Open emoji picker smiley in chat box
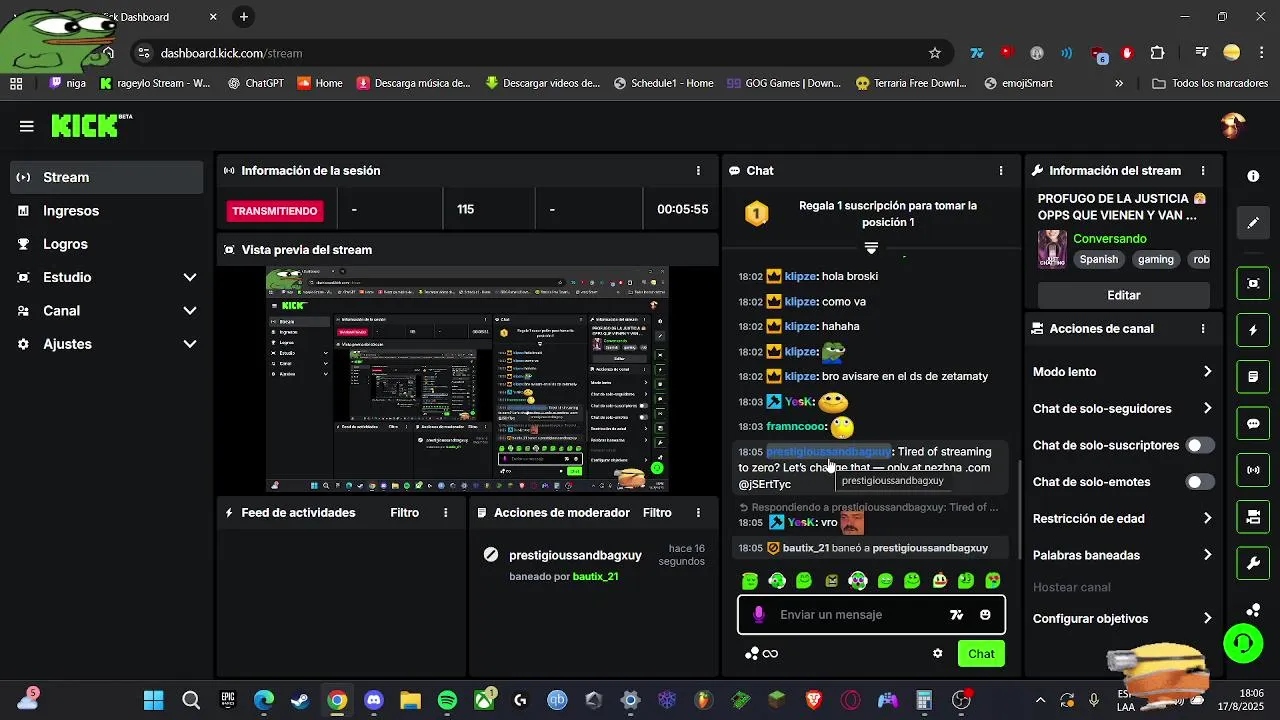Viewport: 1280px width, 720px height. [x=985, y=615]
